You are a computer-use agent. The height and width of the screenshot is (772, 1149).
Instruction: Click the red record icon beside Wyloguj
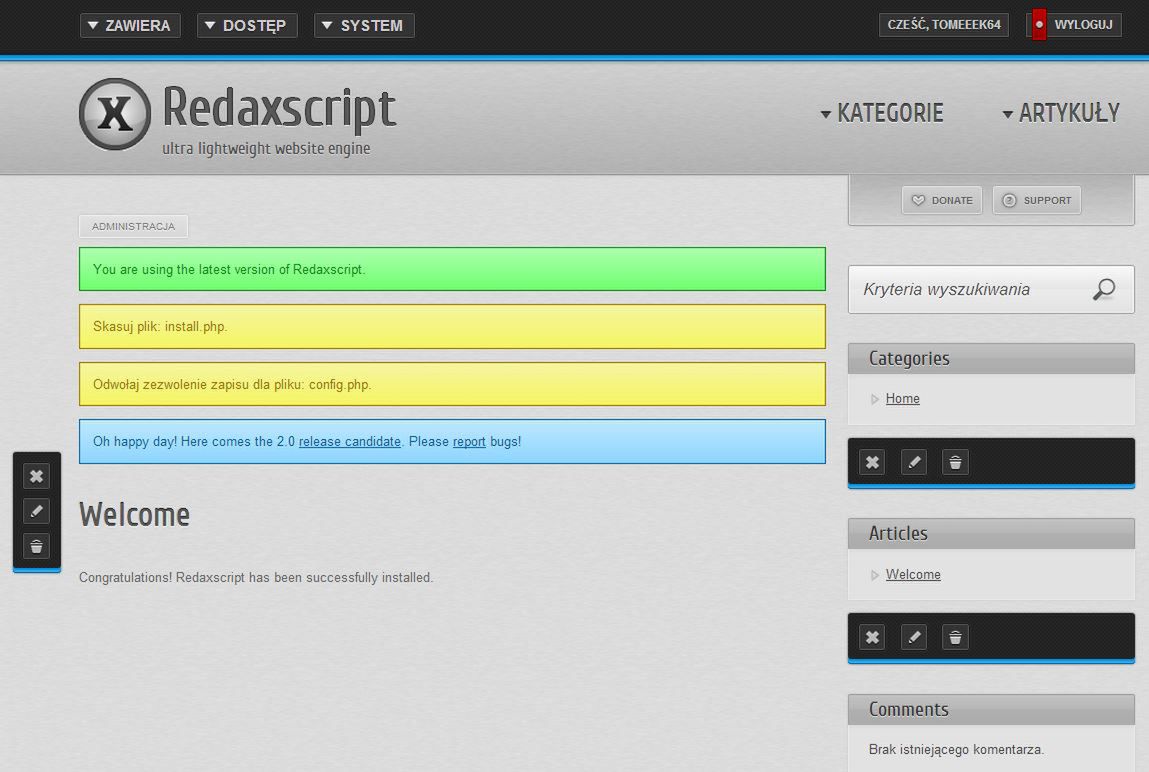(x=1039, y=25)
